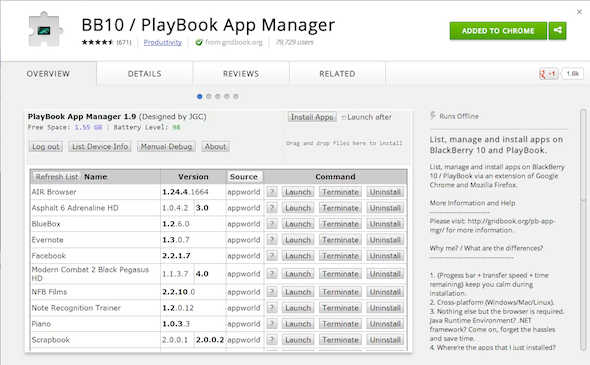Click the from gridbook.org text
Viewport: 590px width, 365px height.
(234, 42)
